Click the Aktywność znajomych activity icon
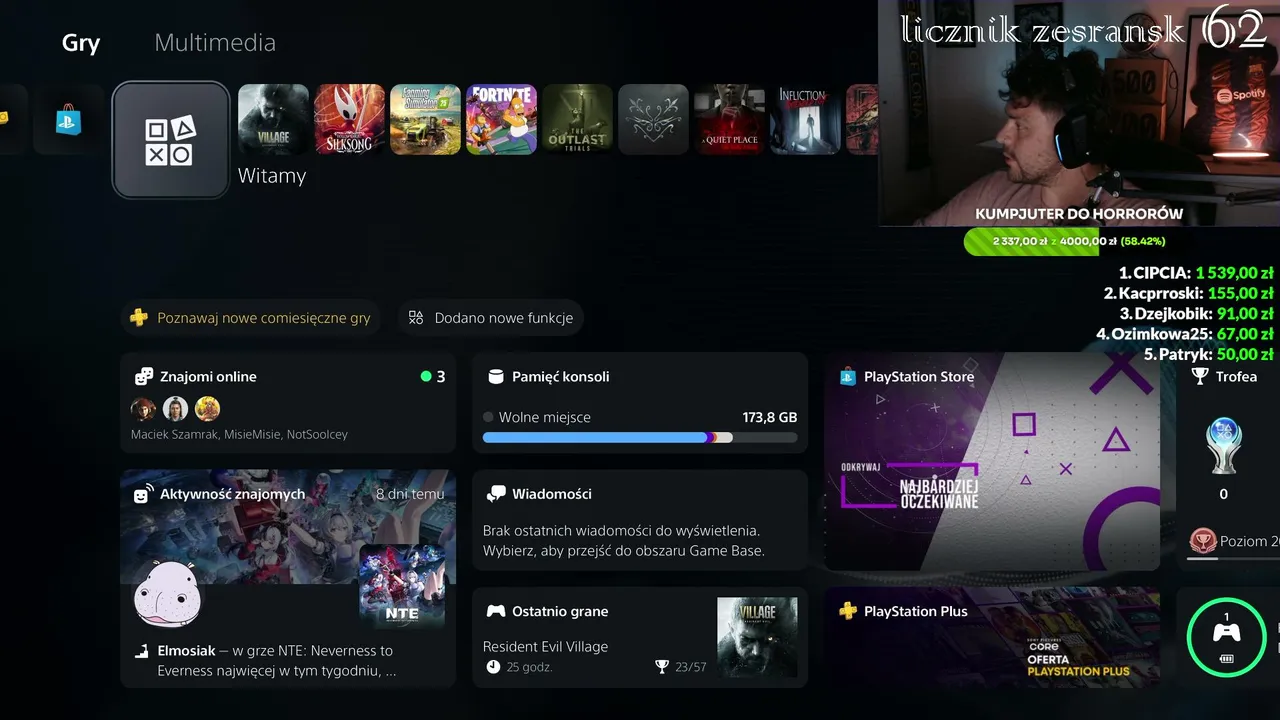The width and height of the screenshot is (1280, 720). pyautogui.click(x=143, y=494)
